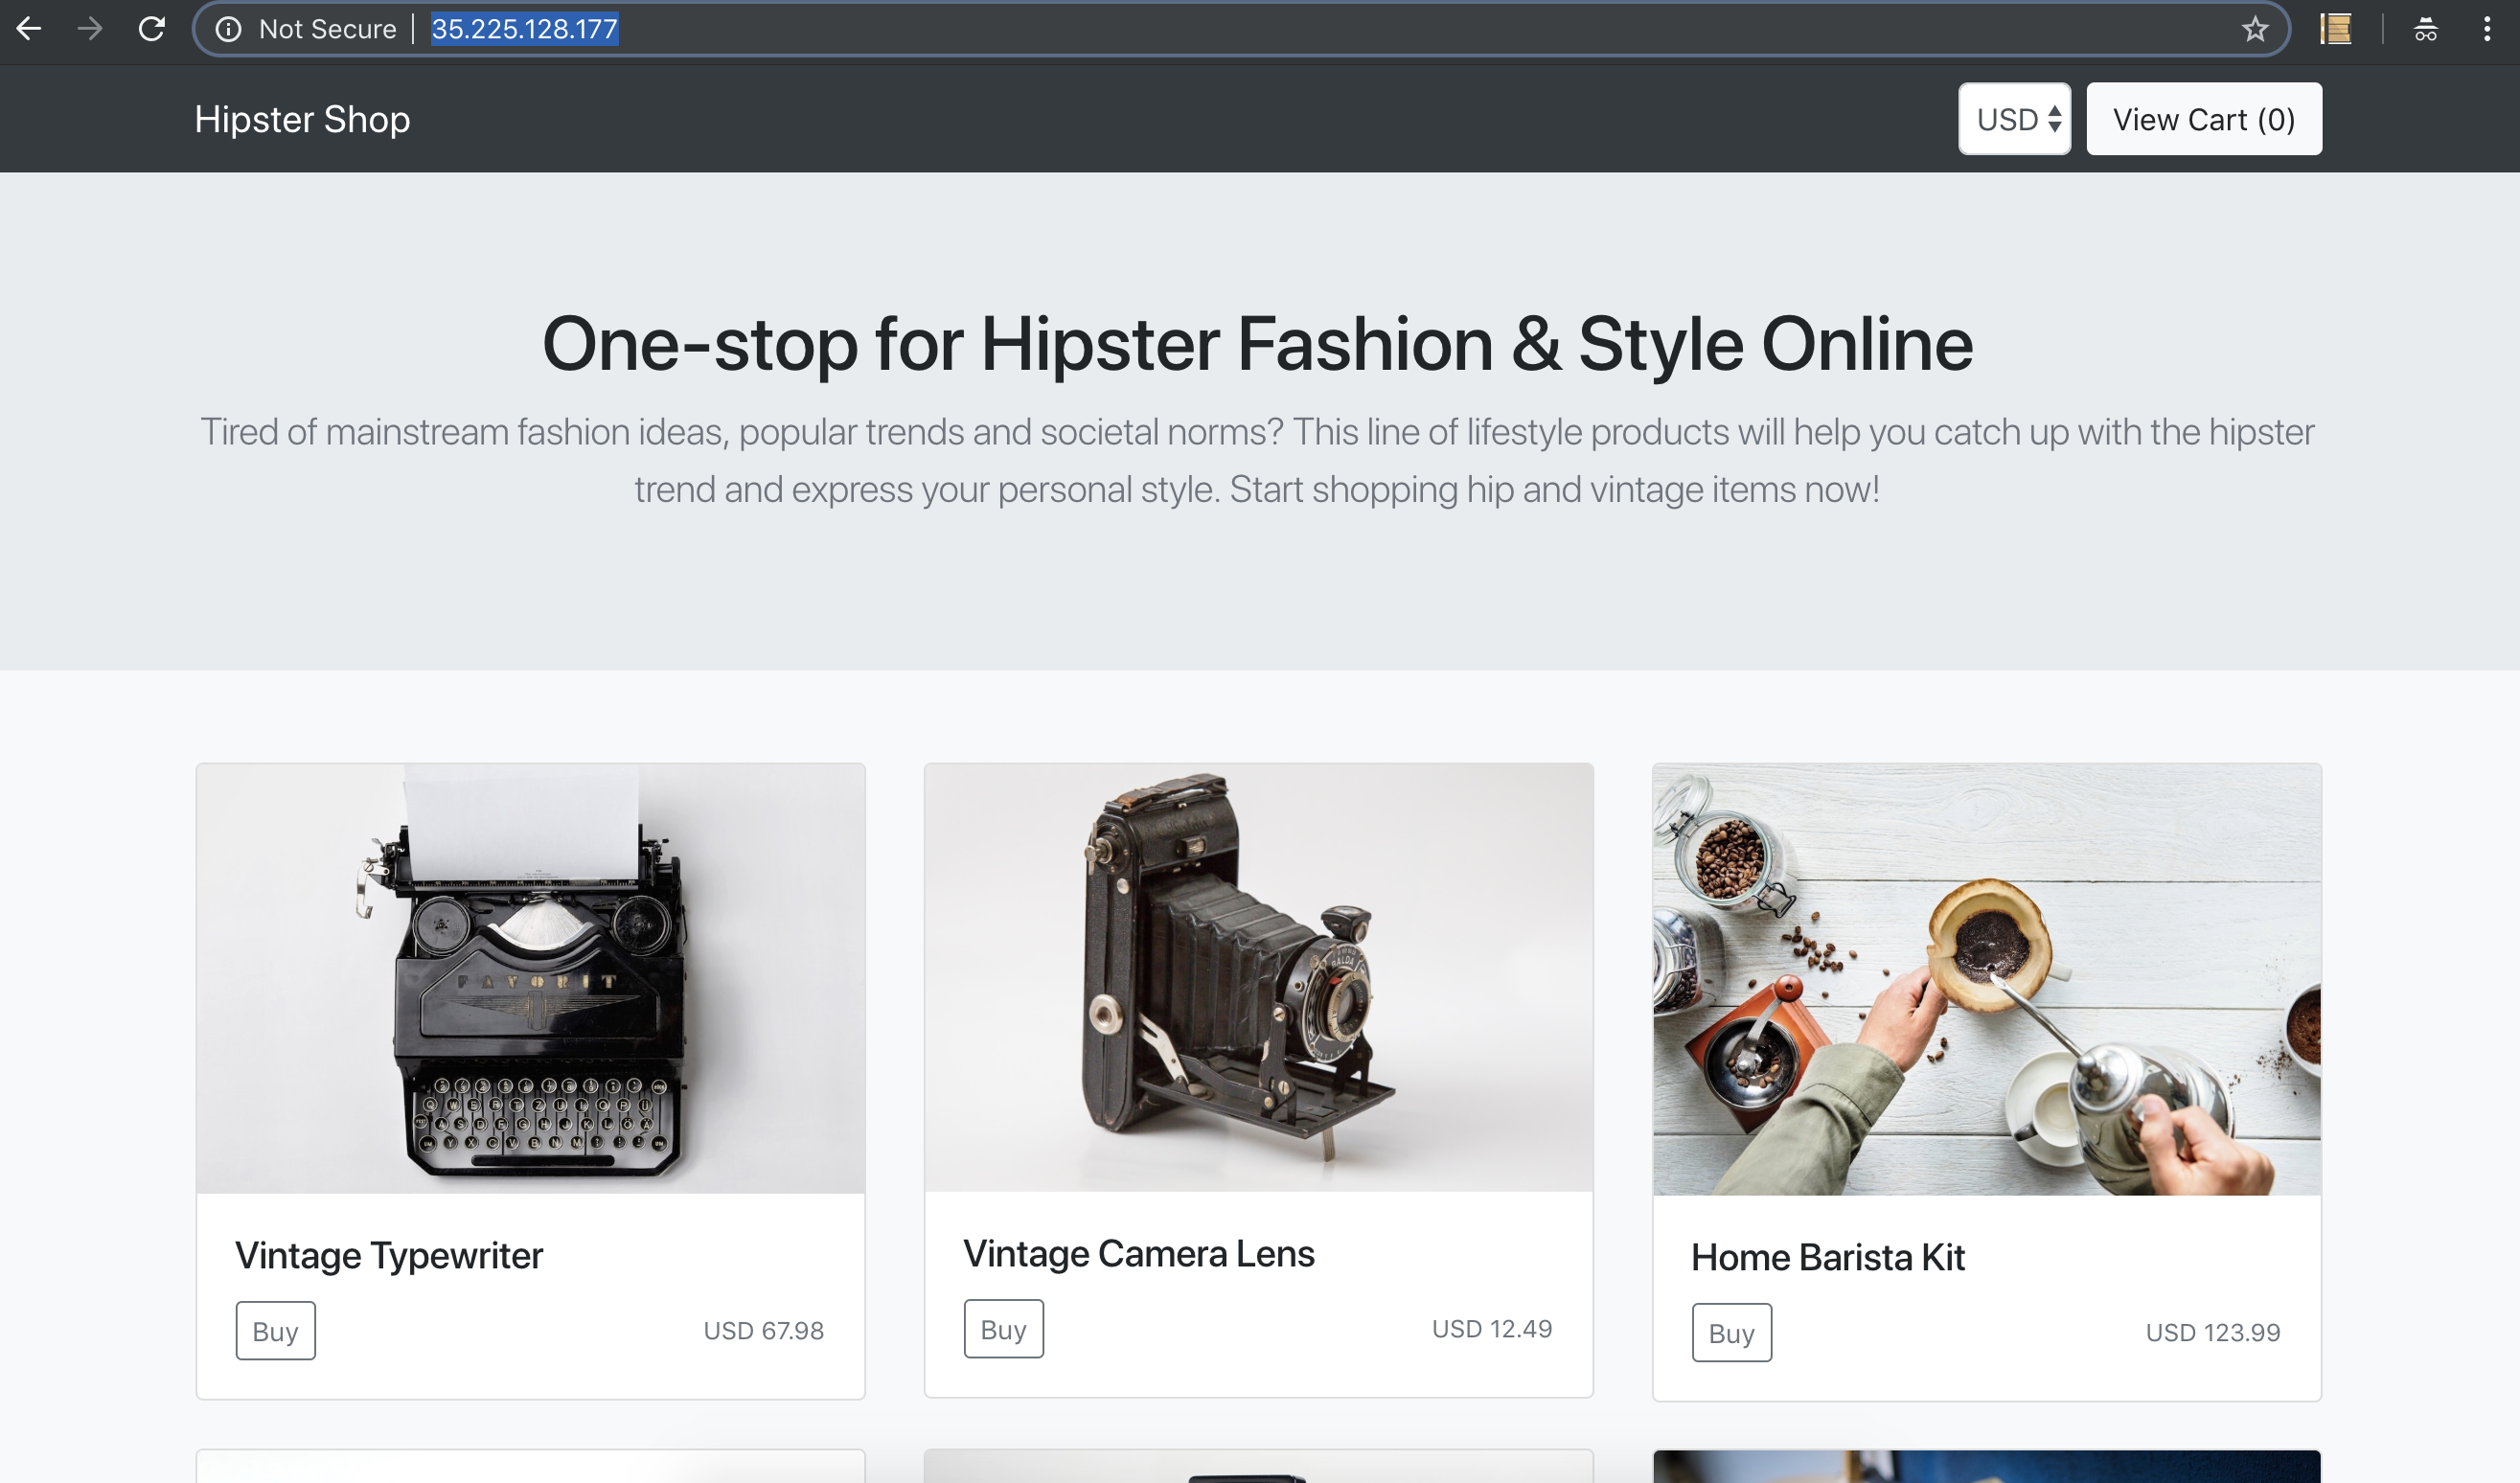Bookmark page using the star icon
This screenshot has height=1483, width=2520.
(x=2254, y=29)
